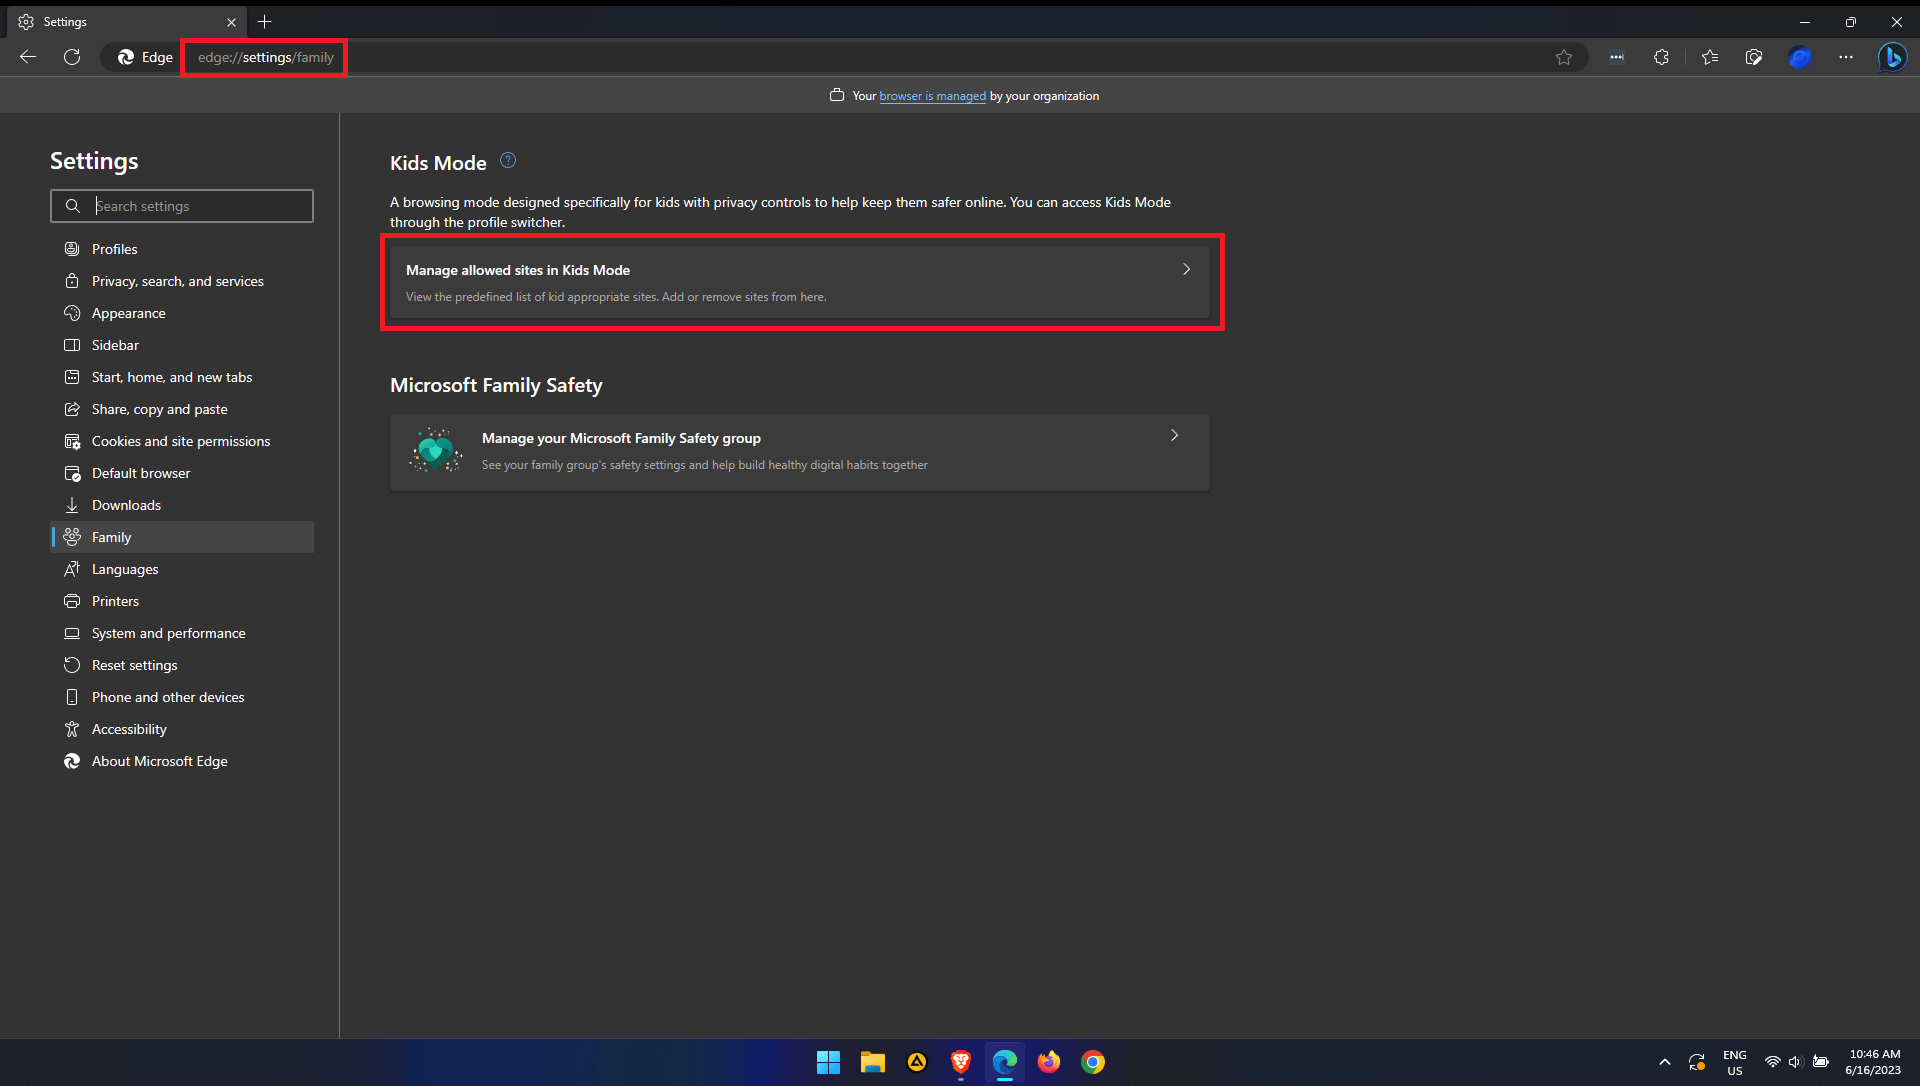Open Reset settings section
This screenshot has height=1086, width=1920.
point(182,665)
